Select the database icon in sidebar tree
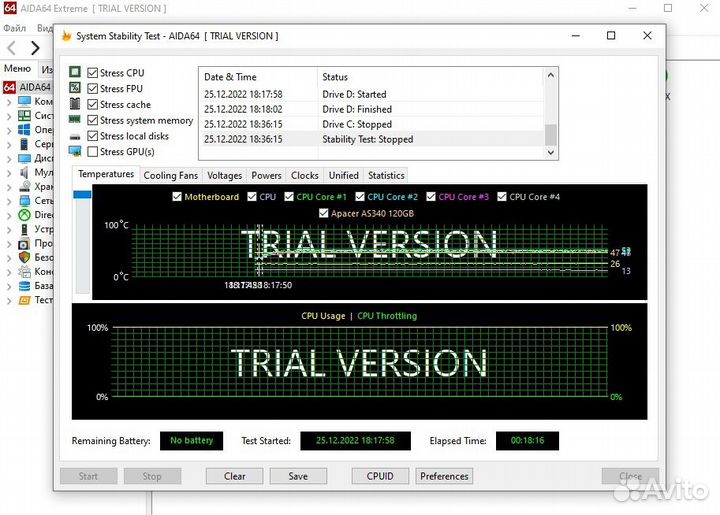 click(26, 285)
